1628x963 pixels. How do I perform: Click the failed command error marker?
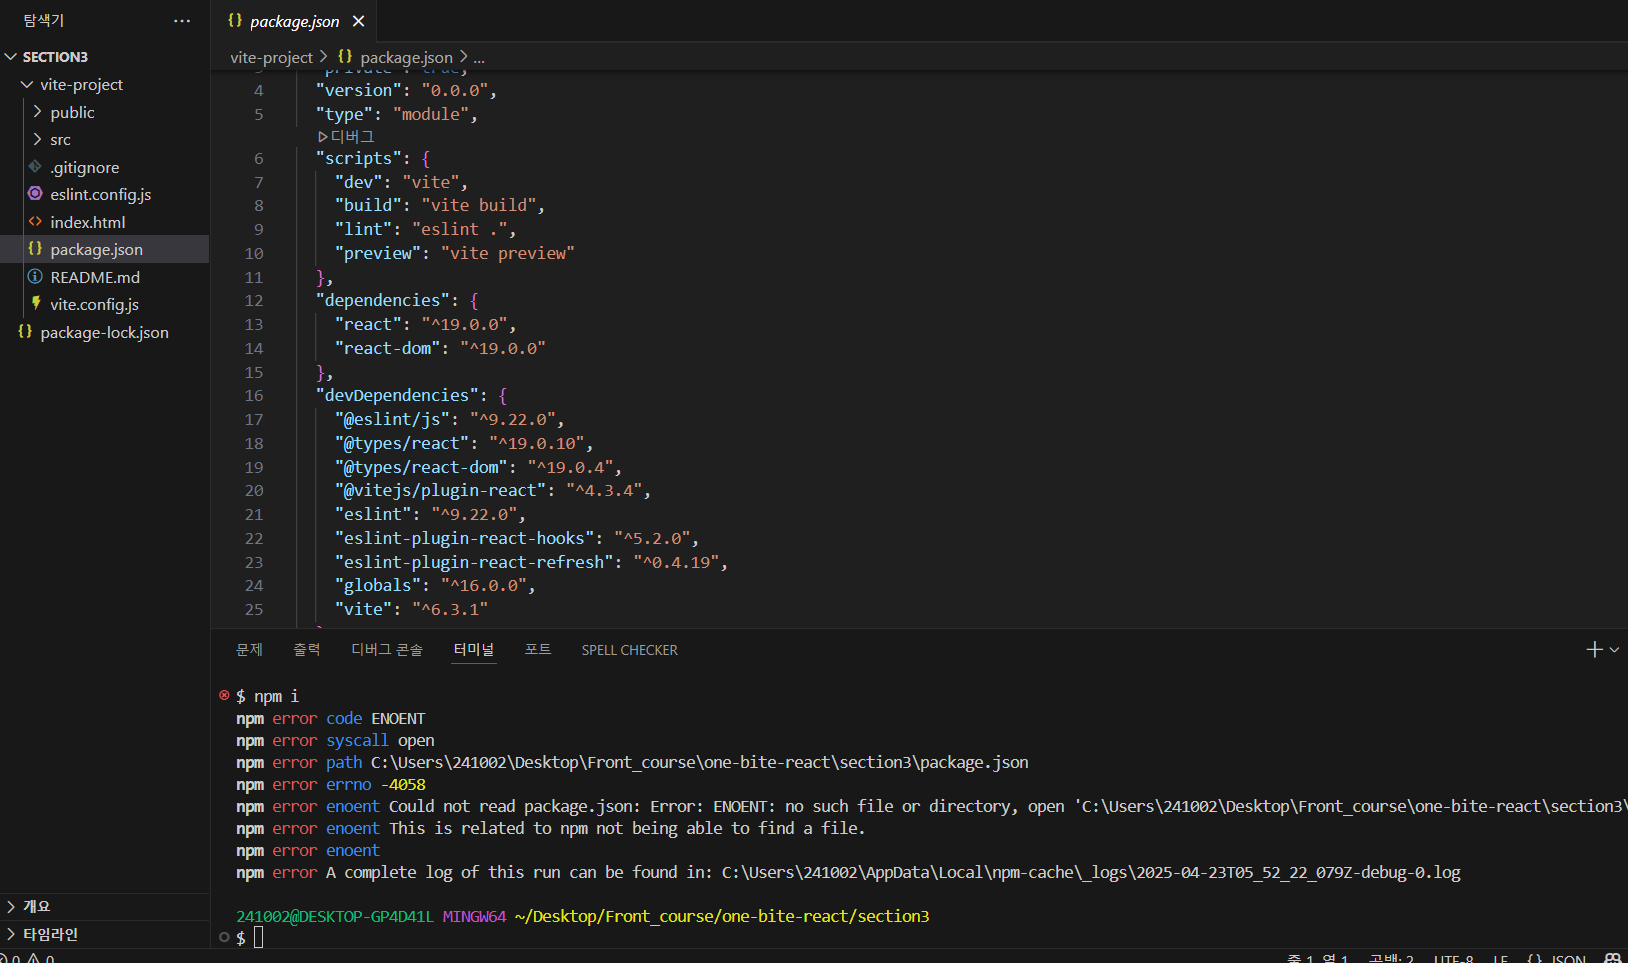click(224, 695)
